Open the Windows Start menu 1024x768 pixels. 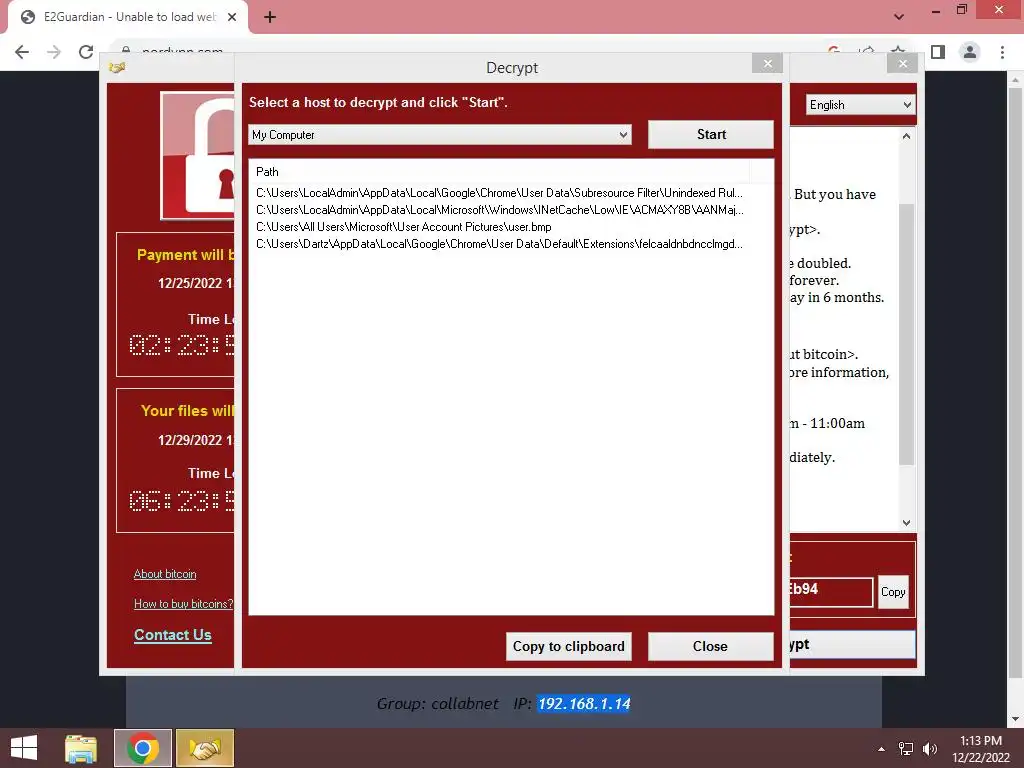point(24,748)
